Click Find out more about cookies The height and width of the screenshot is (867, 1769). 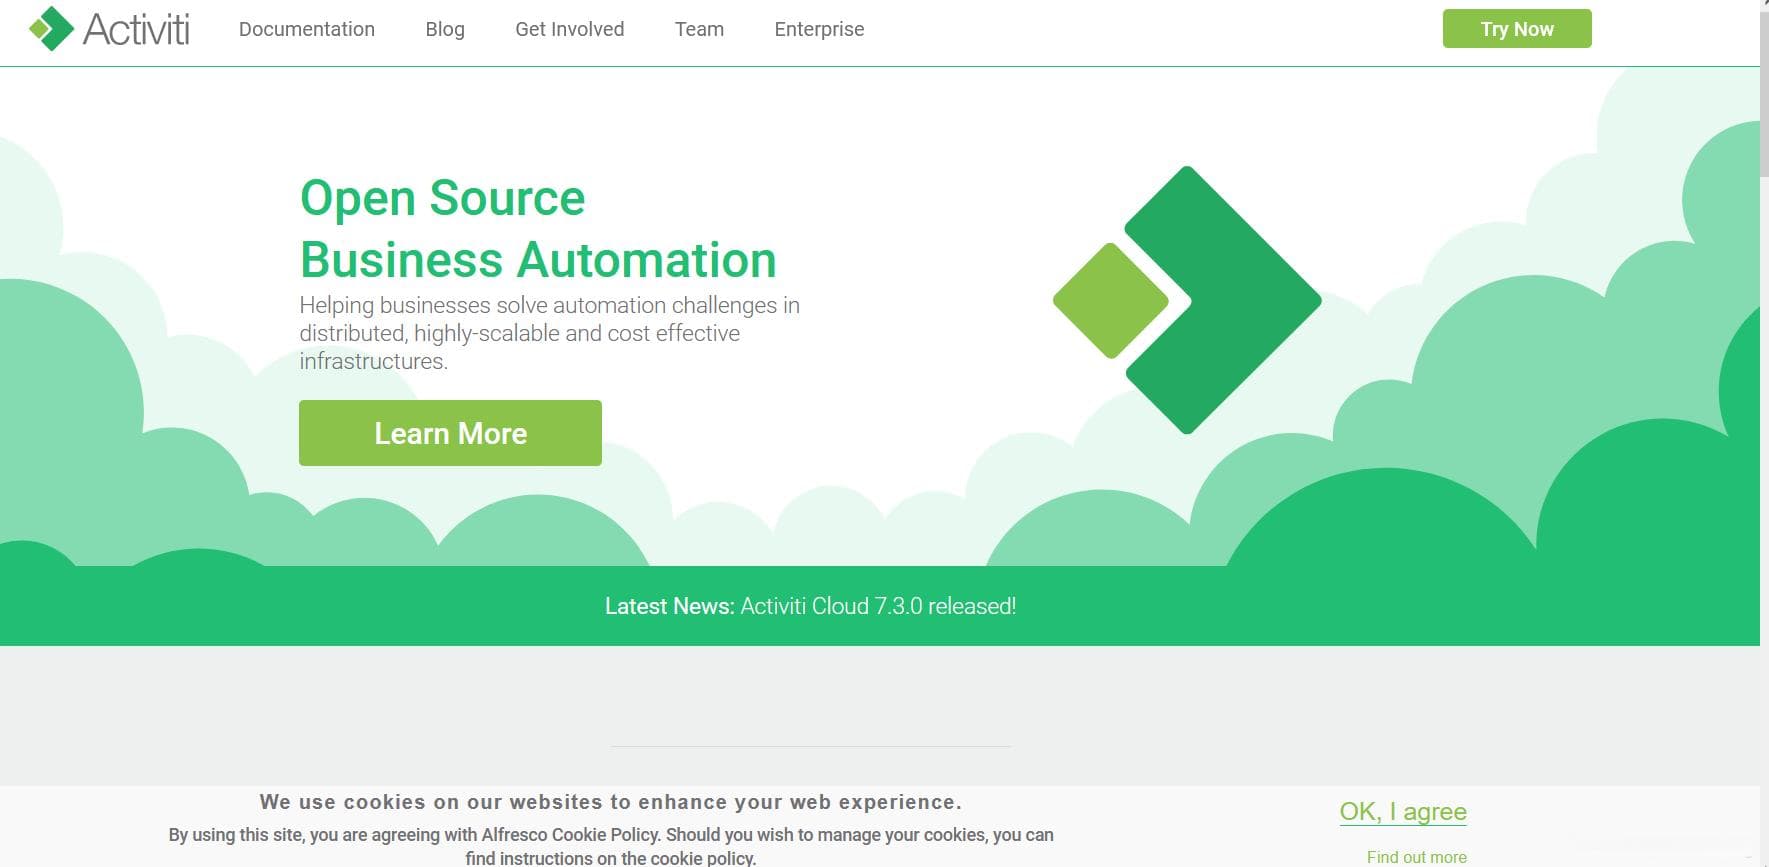click(x=1417, y=857)
